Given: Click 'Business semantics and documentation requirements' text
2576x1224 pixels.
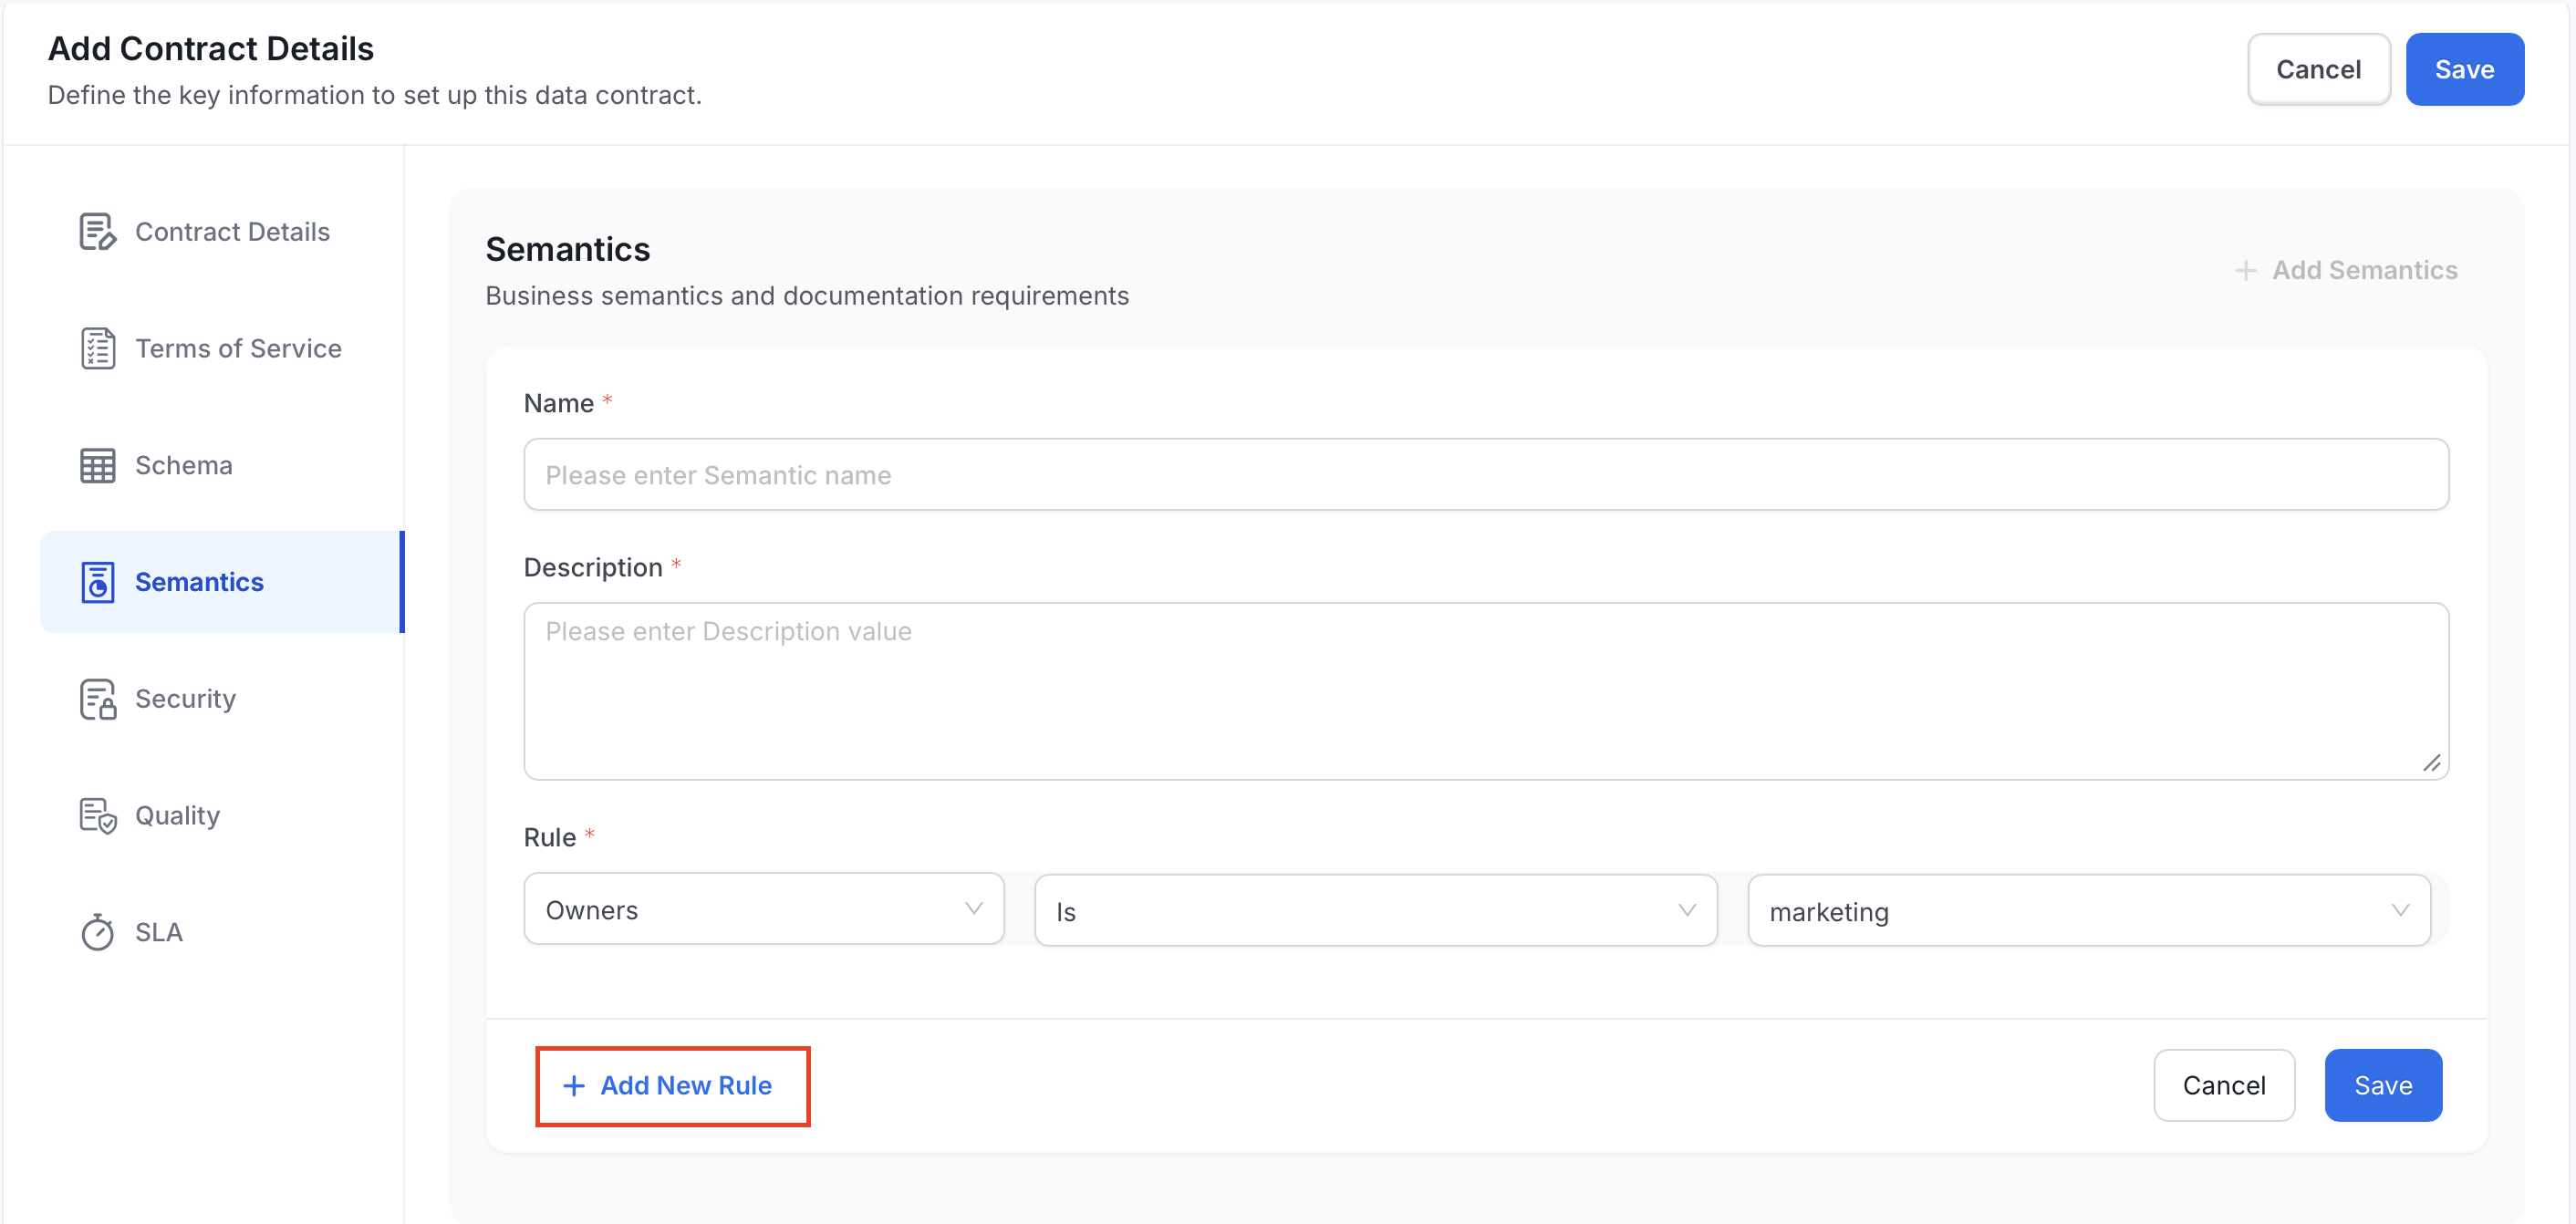Looking at the screenshot, I should coord(807,296).
